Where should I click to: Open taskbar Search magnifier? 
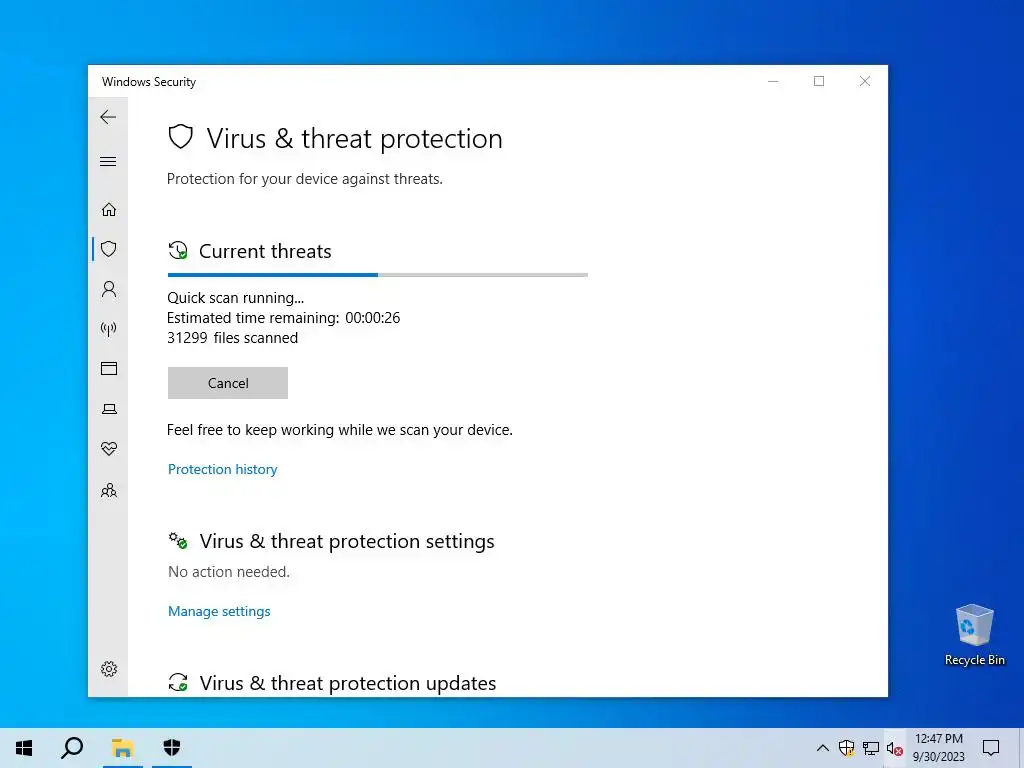pos(72,748)
